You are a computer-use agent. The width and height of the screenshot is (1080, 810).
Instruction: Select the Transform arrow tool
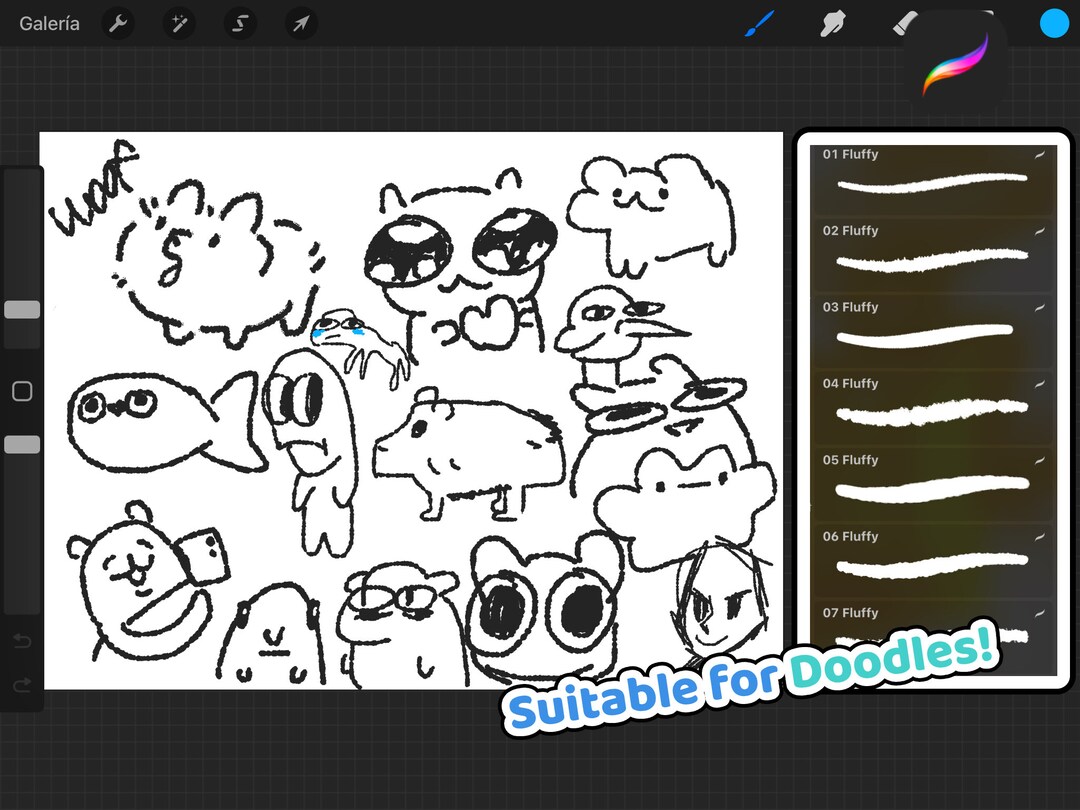(x=301, y=23)
